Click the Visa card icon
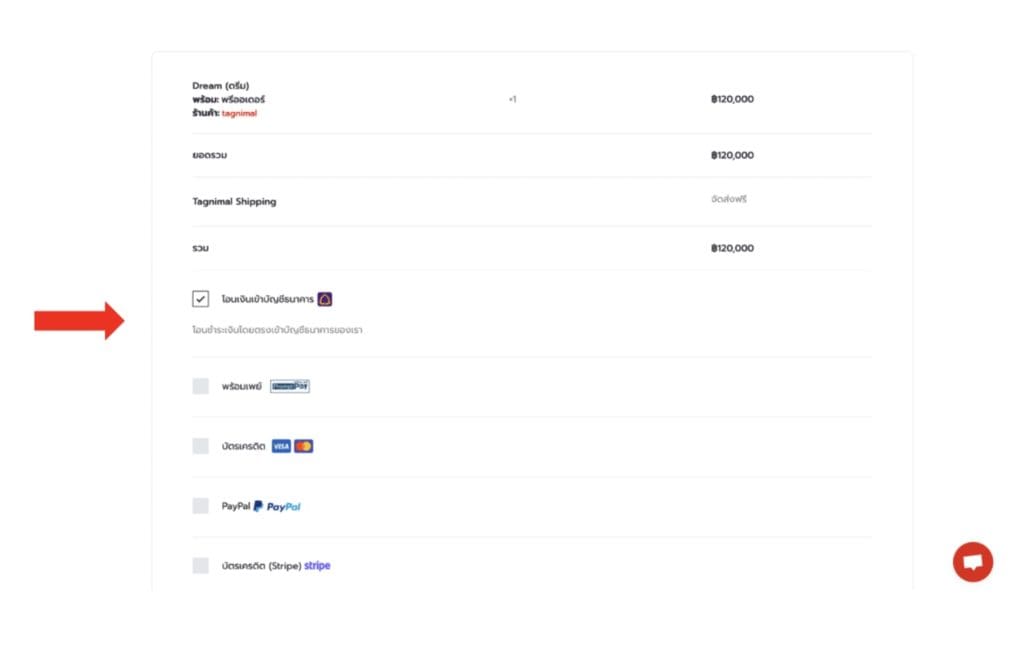The height and width of the screenshot is (645, 1024). 281,446
